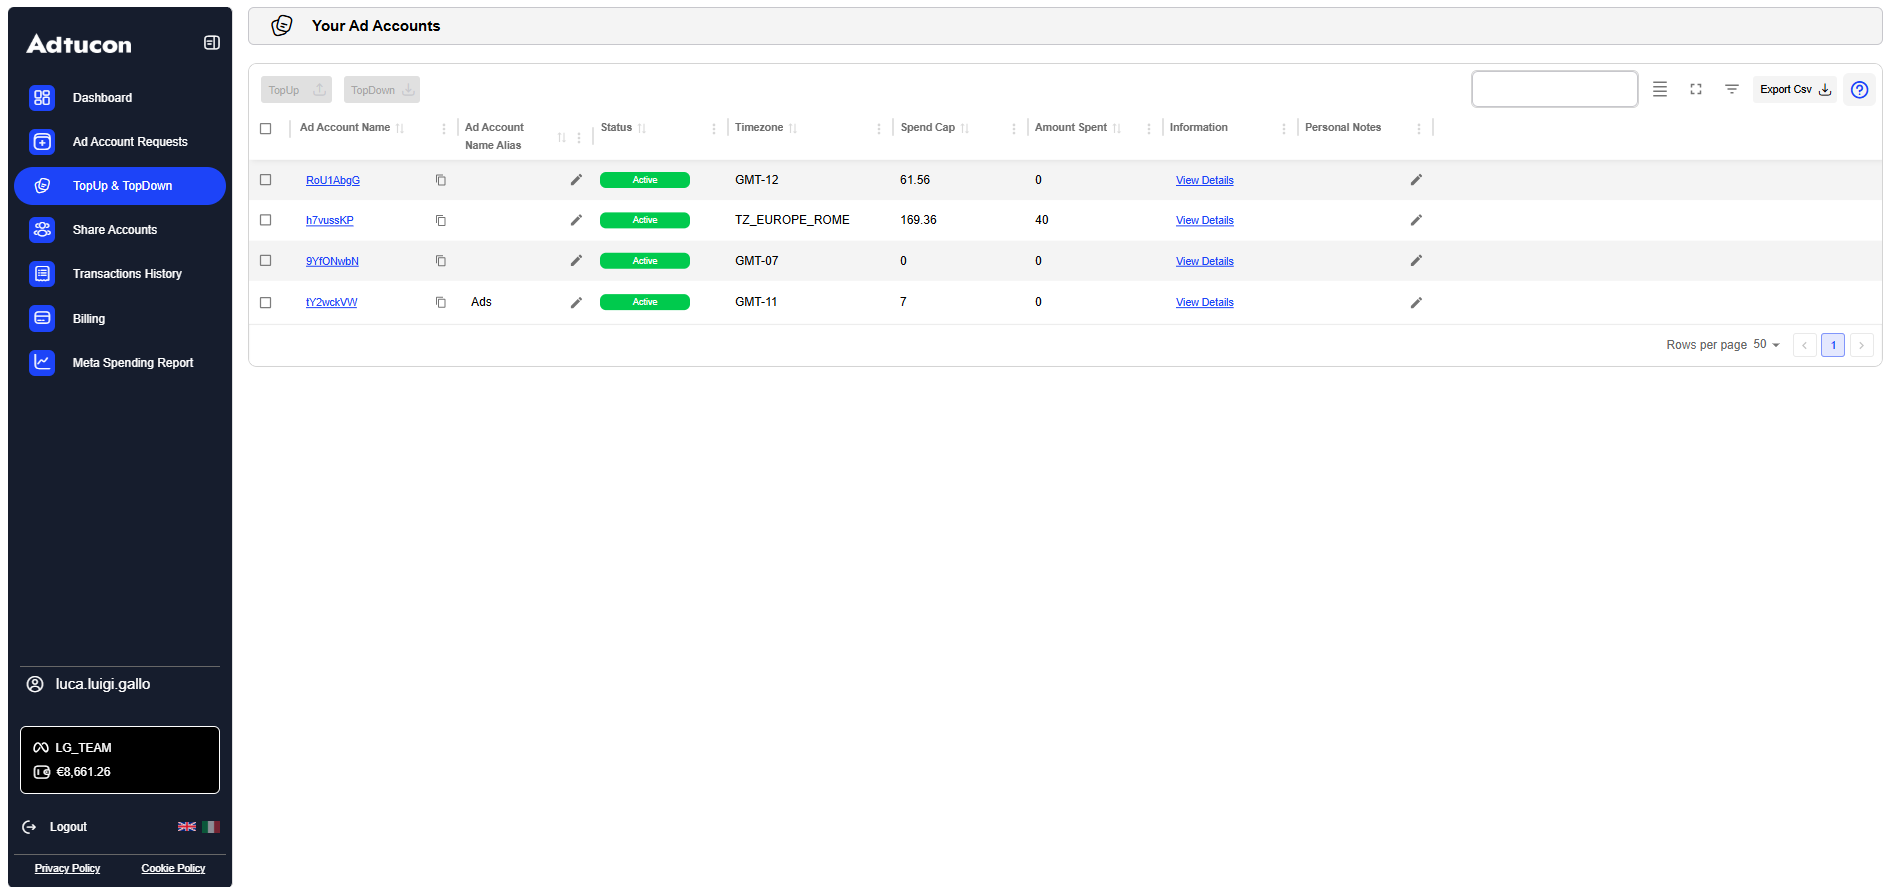Go to Transactions History

click(x=127, y=274)
